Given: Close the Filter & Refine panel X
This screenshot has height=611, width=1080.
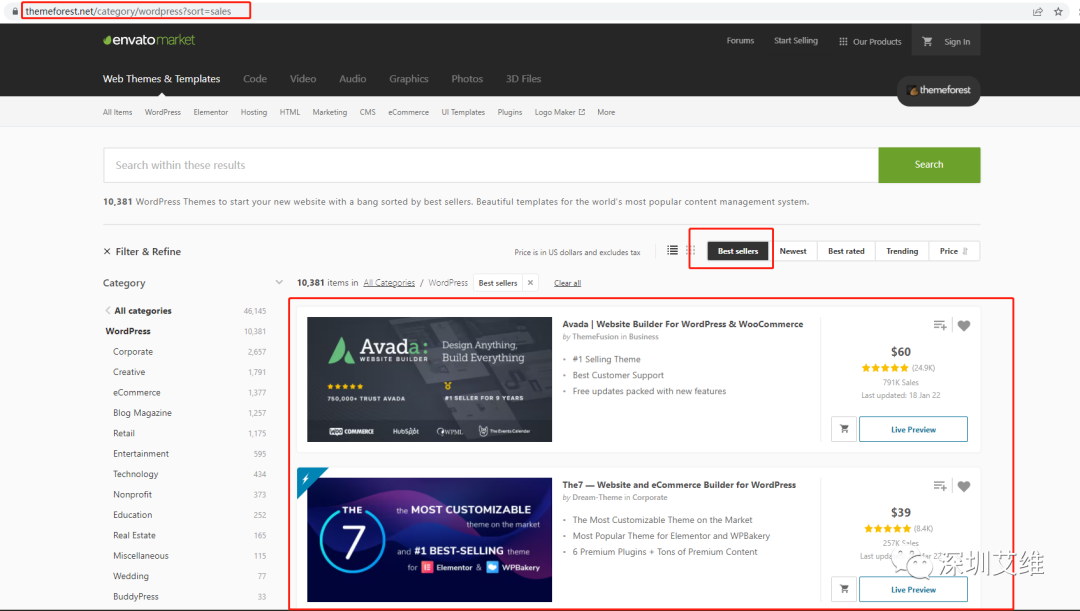Looking at the screenshot, I should pyautogui.click(x=107, y=251).
